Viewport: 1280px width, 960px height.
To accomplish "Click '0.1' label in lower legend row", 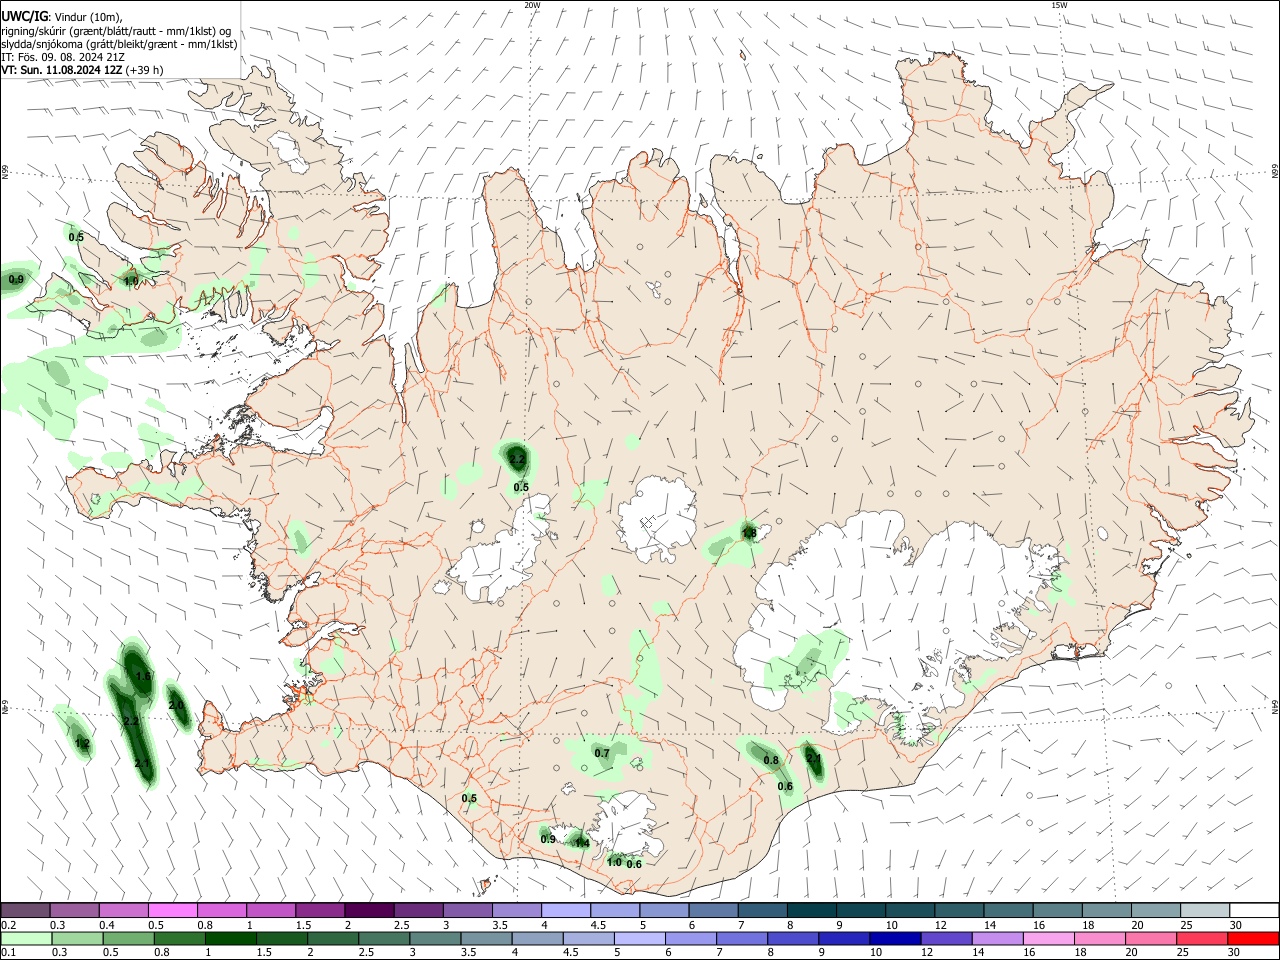I will [x=8, y=953].
